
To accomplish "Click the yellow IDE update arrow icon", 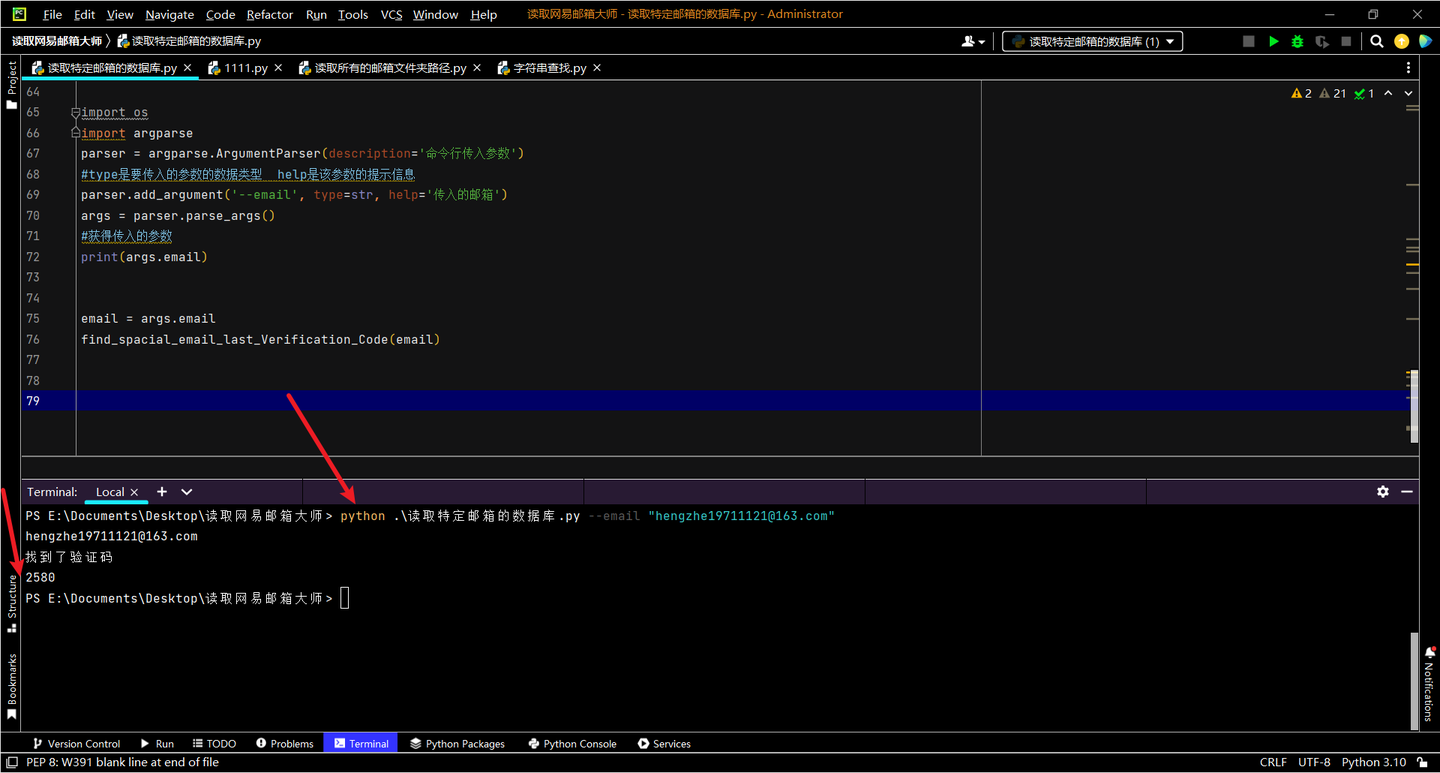I will point(1402,41).
